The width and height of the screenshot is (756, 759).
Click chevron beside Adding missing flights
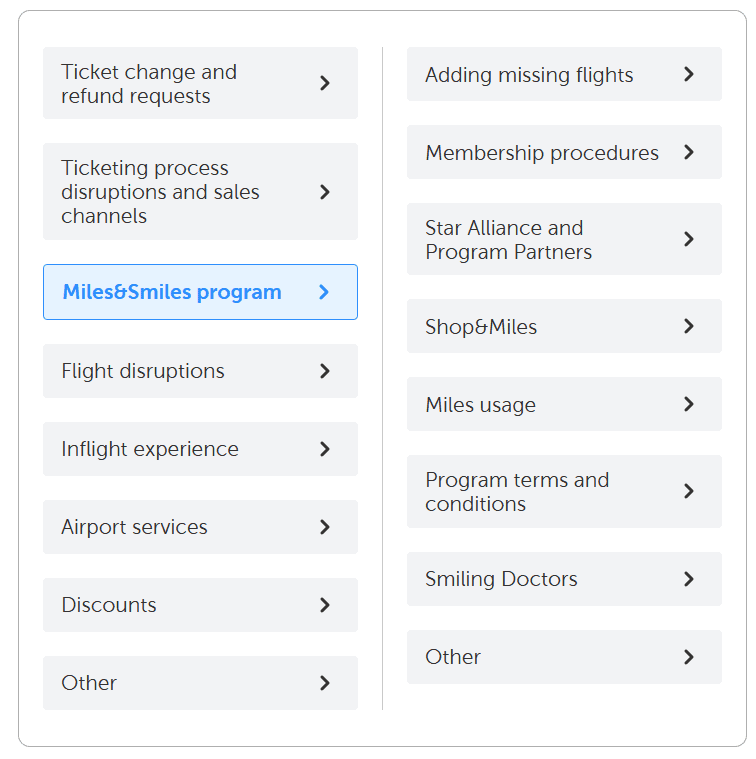[689, 74]
